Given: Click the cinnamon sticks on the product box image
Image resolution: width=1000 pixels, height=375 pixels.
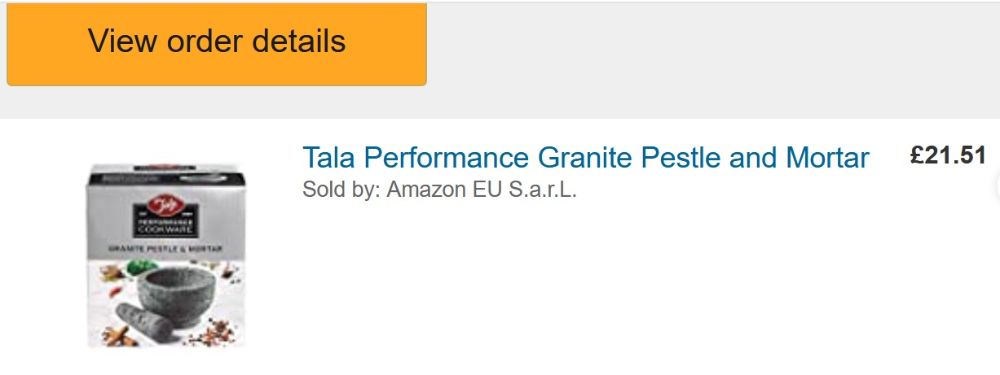Looking at the screenshot, I should click(x=119, y=335).
